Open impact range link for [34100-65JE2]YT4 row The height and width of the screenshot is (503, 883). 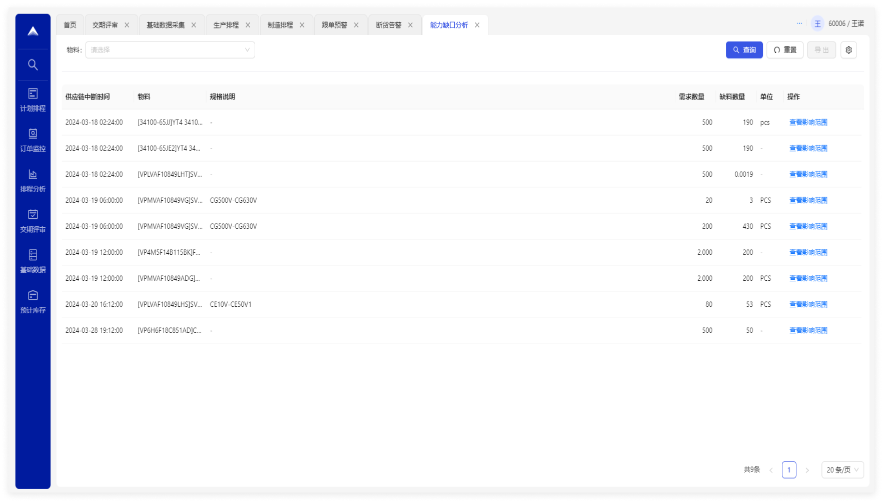pyautogui.click(x=808, y=148)
